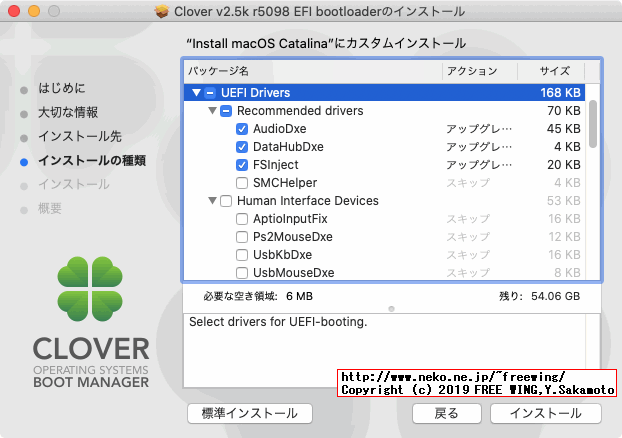Viewport: 622px width, 438px height.
Task: Minimize the installer with yellow button
Action: click(x=34, y=11)
